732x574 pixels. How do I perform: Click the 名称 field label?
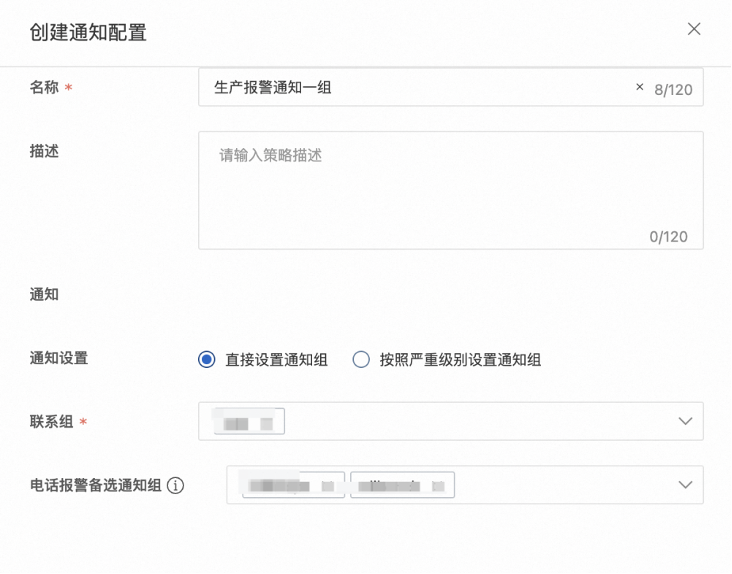click(x=44, y=87)
